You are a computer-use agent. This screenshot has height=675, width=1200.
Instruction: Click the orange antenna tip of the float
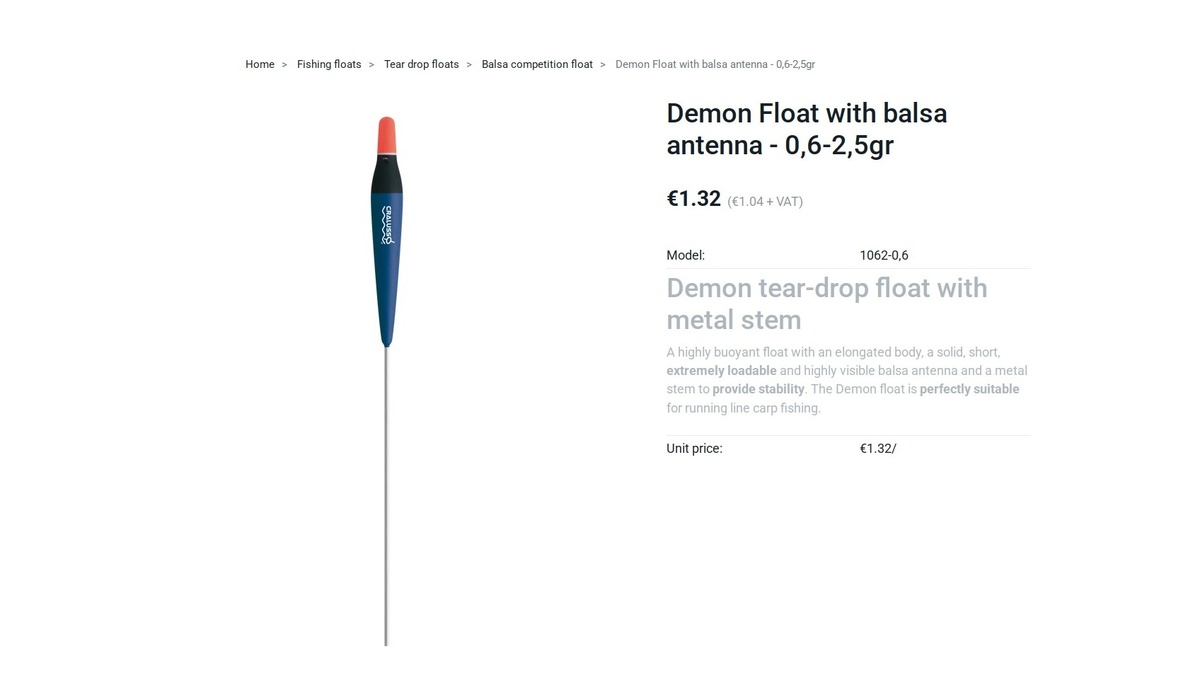(x=387, y=134)
